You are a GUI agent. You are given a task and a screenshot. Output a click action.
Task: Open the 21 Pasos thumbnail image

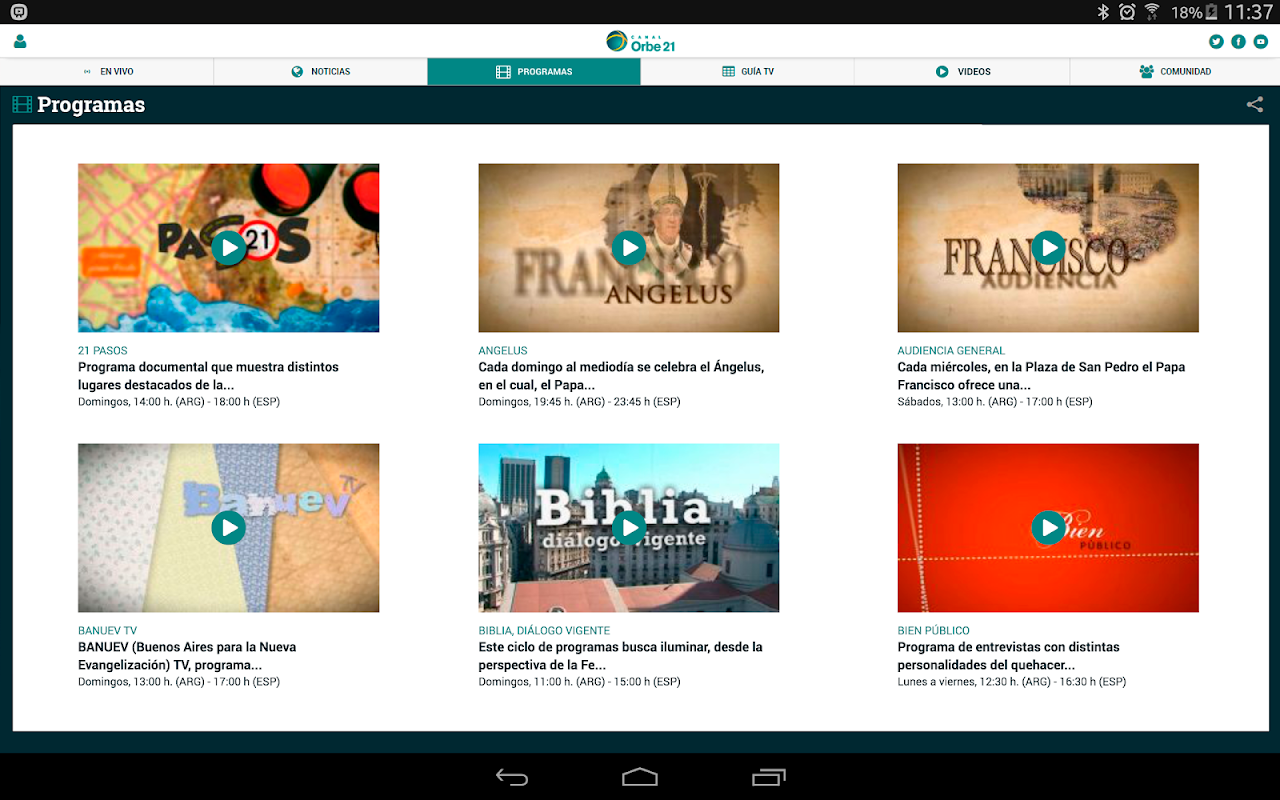click(229, 248)
